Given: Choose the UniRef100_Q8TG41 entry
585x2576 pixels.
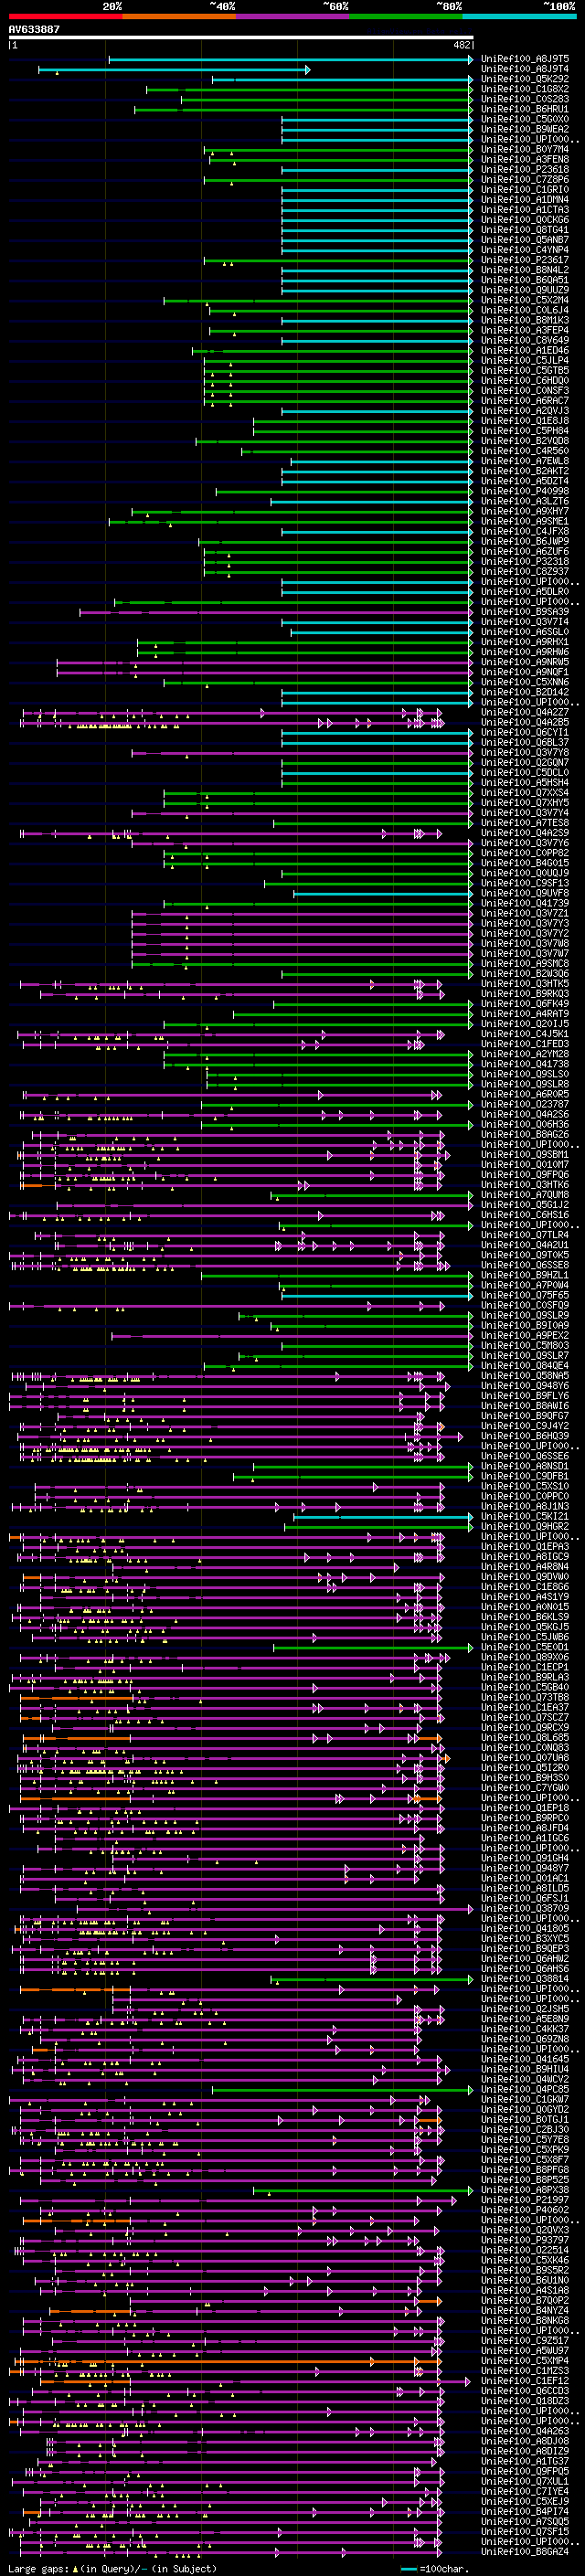Looking at the screenshot, I should [525, 230].
